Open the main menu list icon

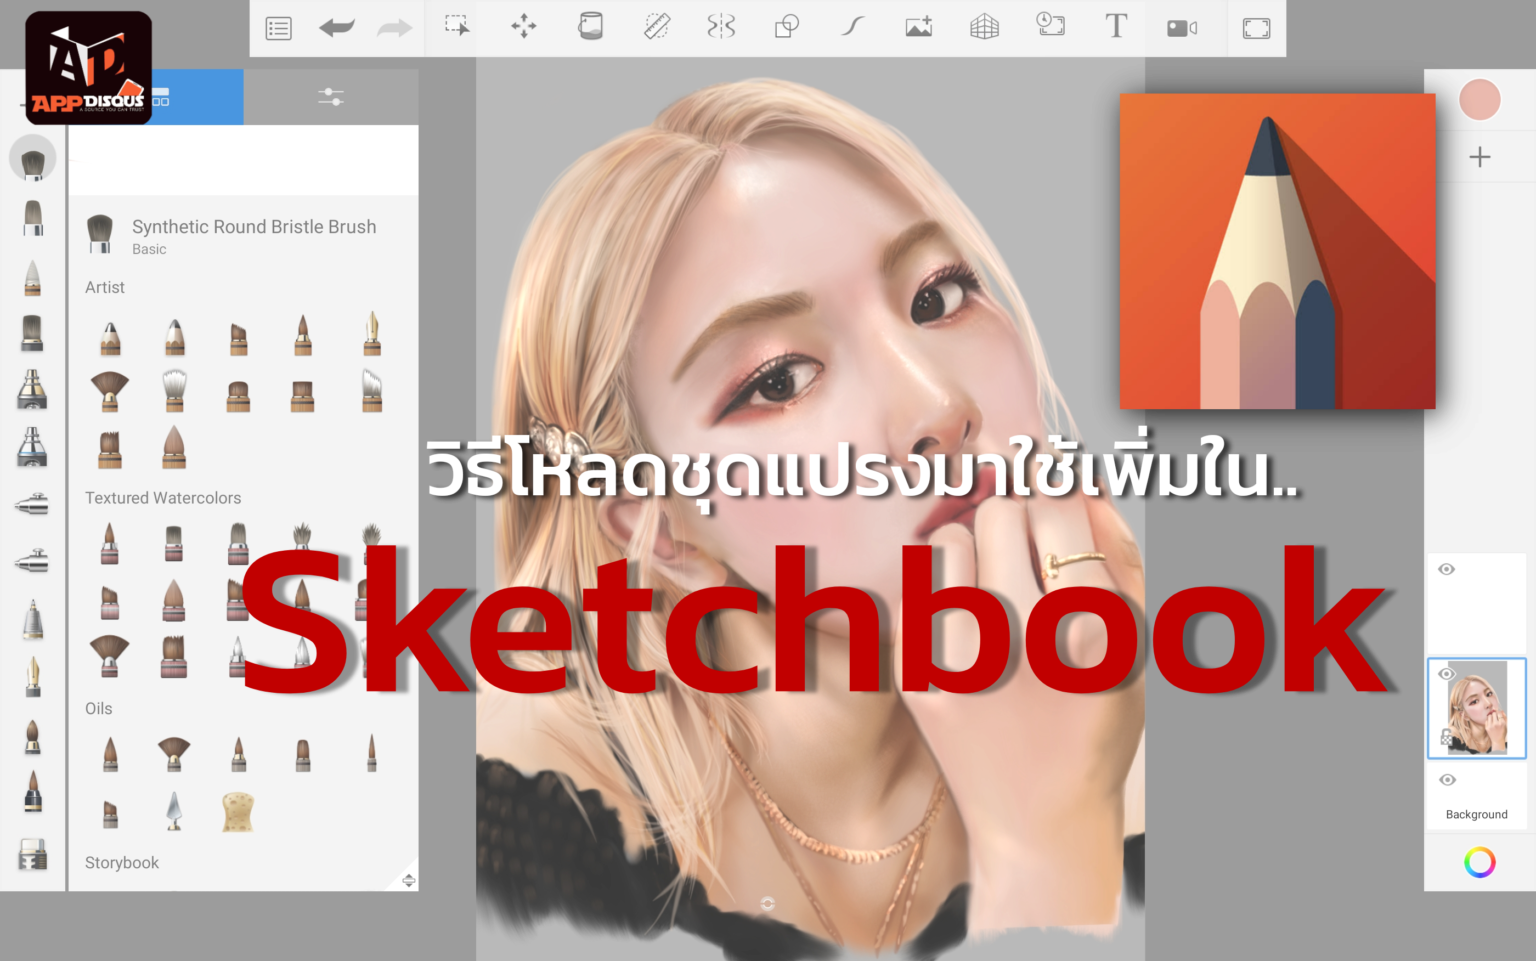pos(278,27)
